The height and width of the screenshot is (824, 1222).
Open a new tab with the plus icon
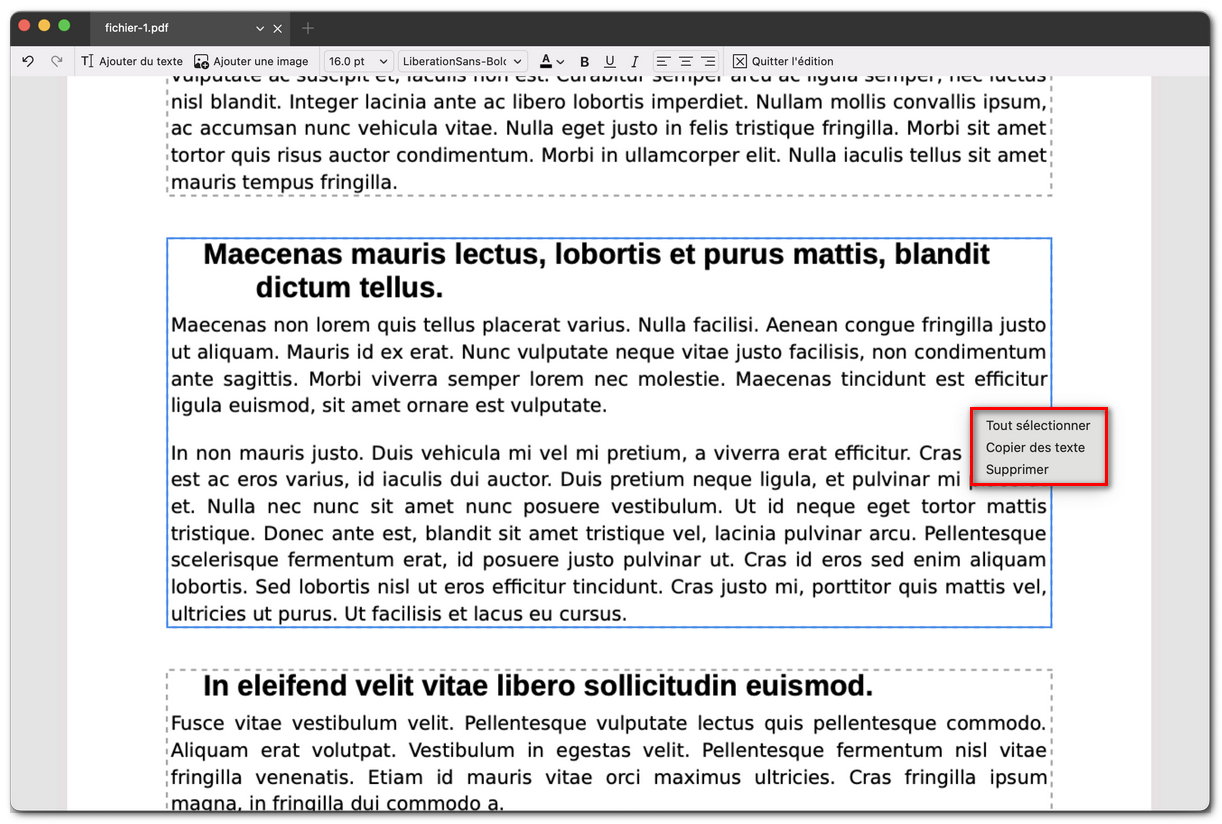pos(307,28)
